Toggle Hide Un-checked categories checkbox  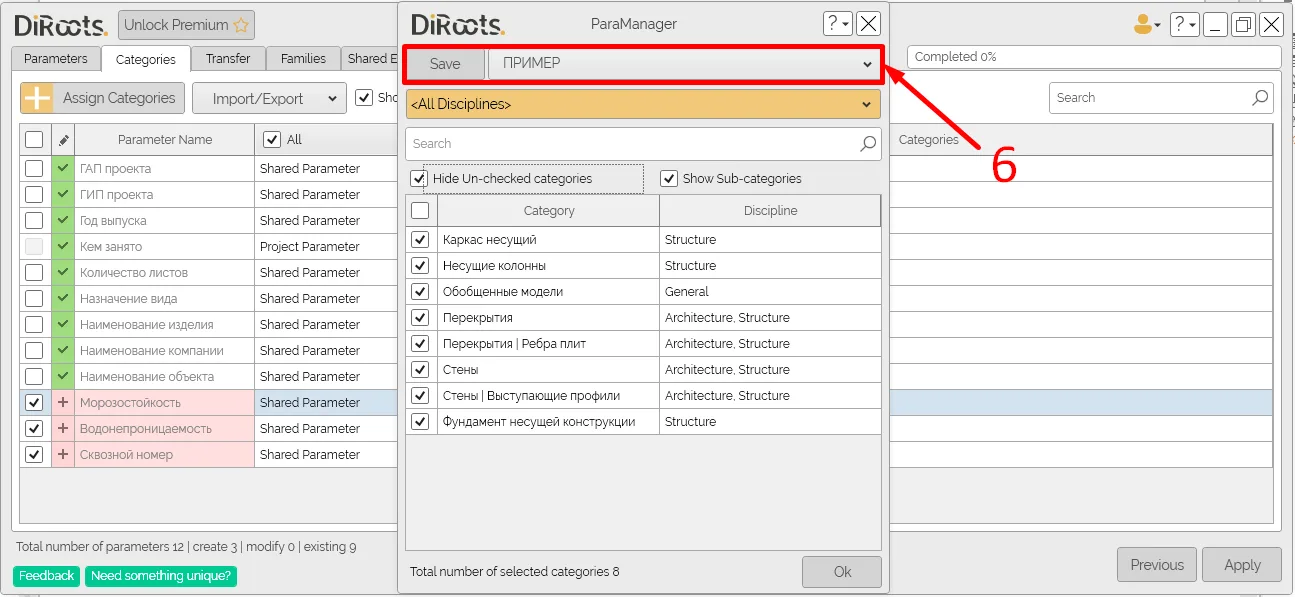(x=419, y=179)
